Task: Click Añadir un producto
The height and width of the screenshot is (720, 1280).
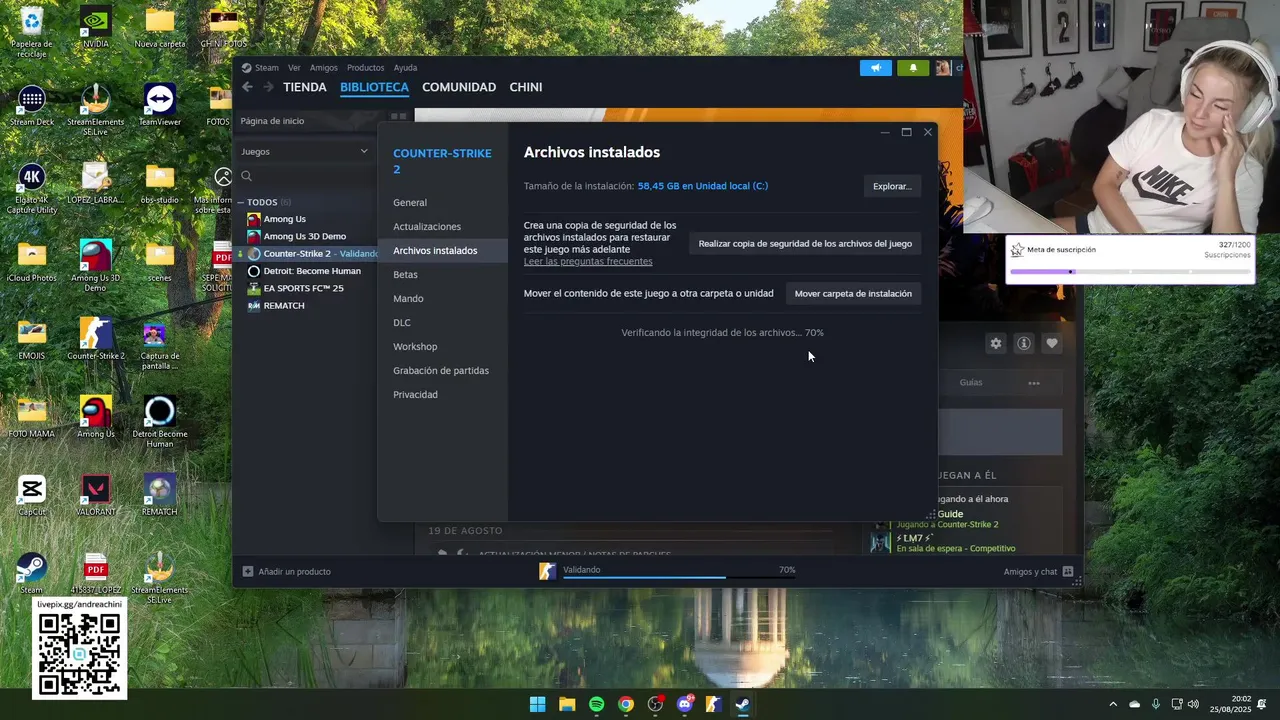Action: click(x=294, y=572)
